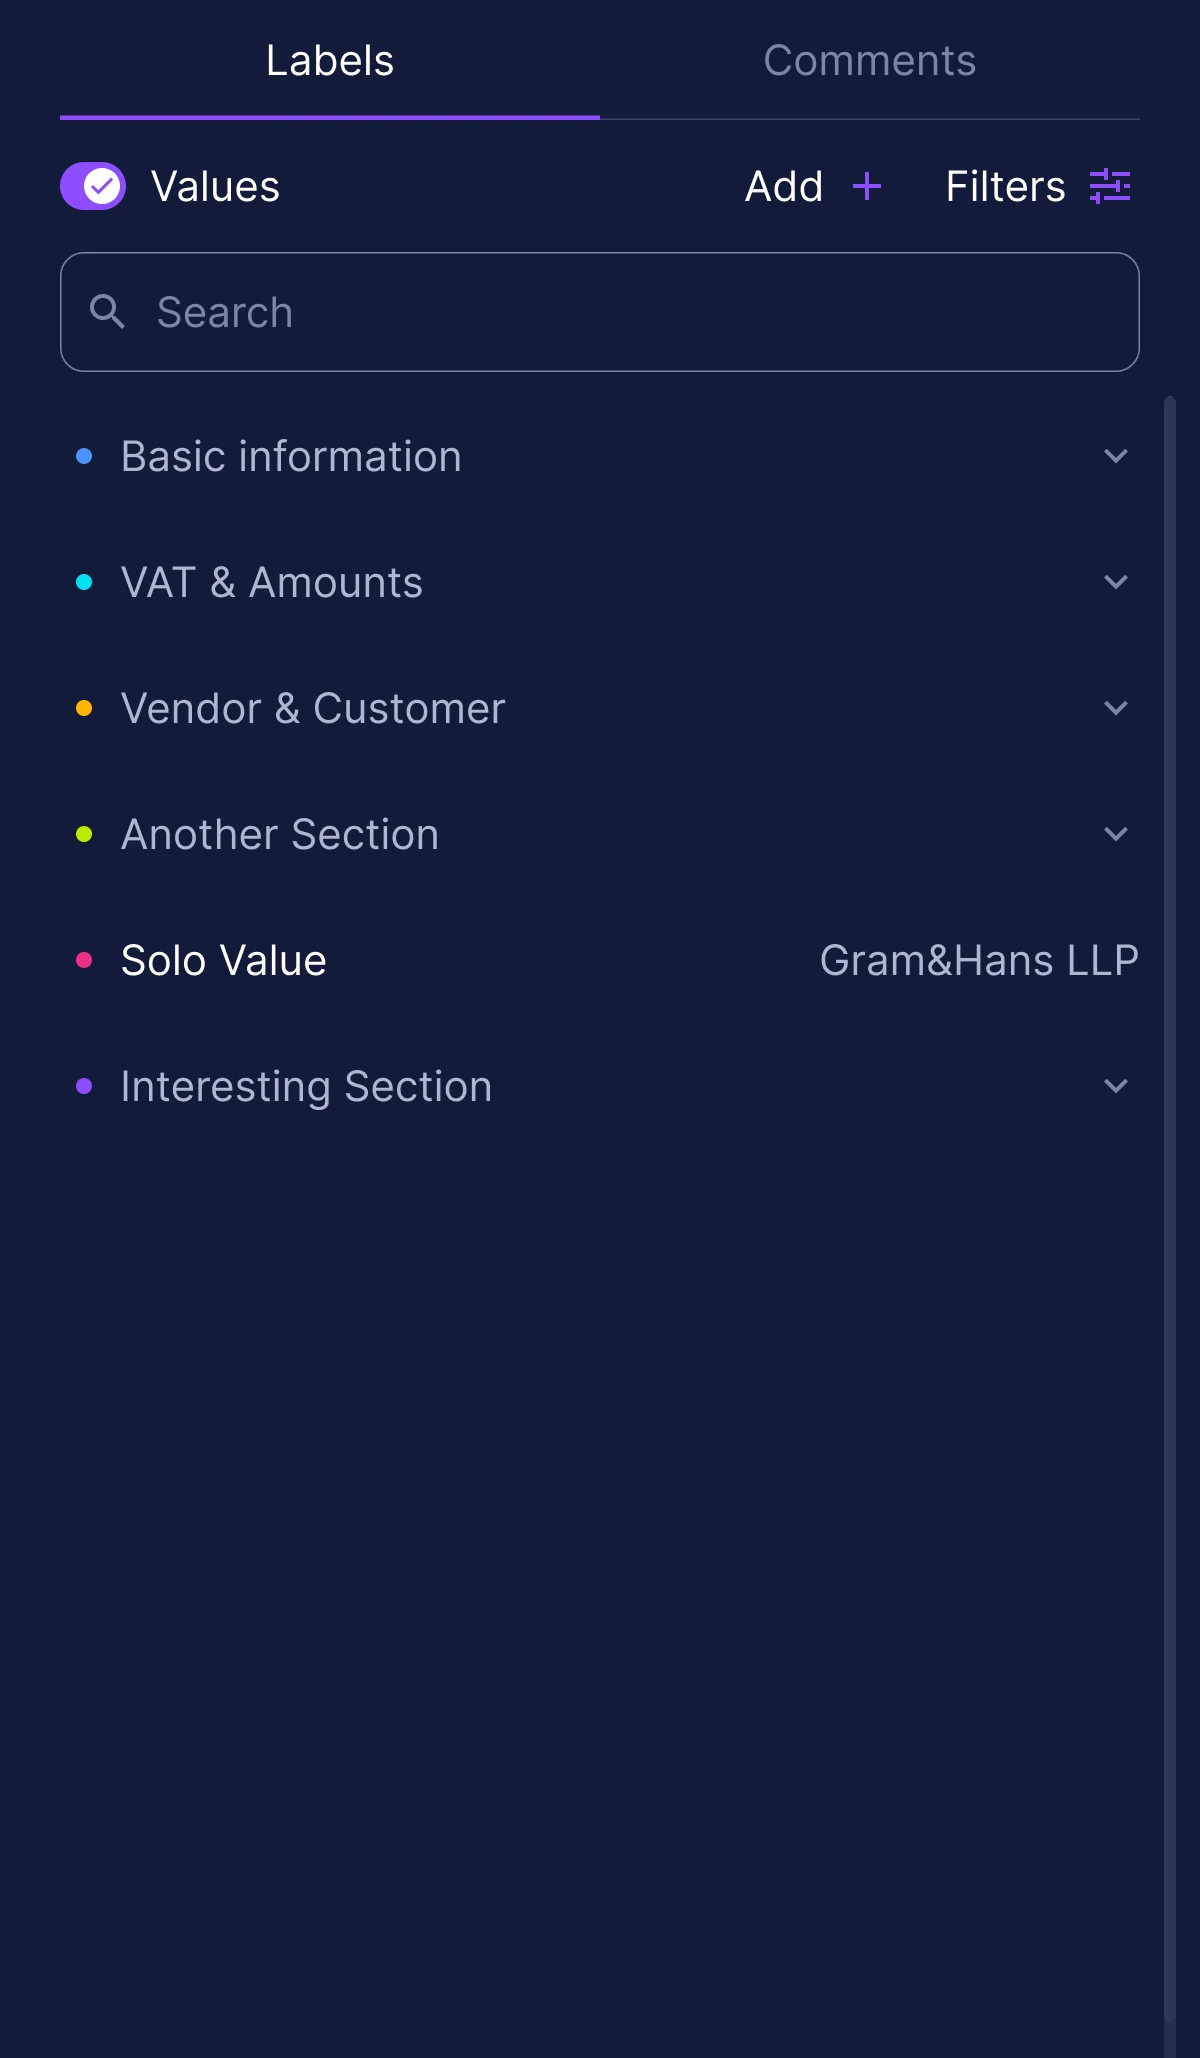
Task: Switch to the Comments tab
Action: pyautogui.click(x=870, y=61)
